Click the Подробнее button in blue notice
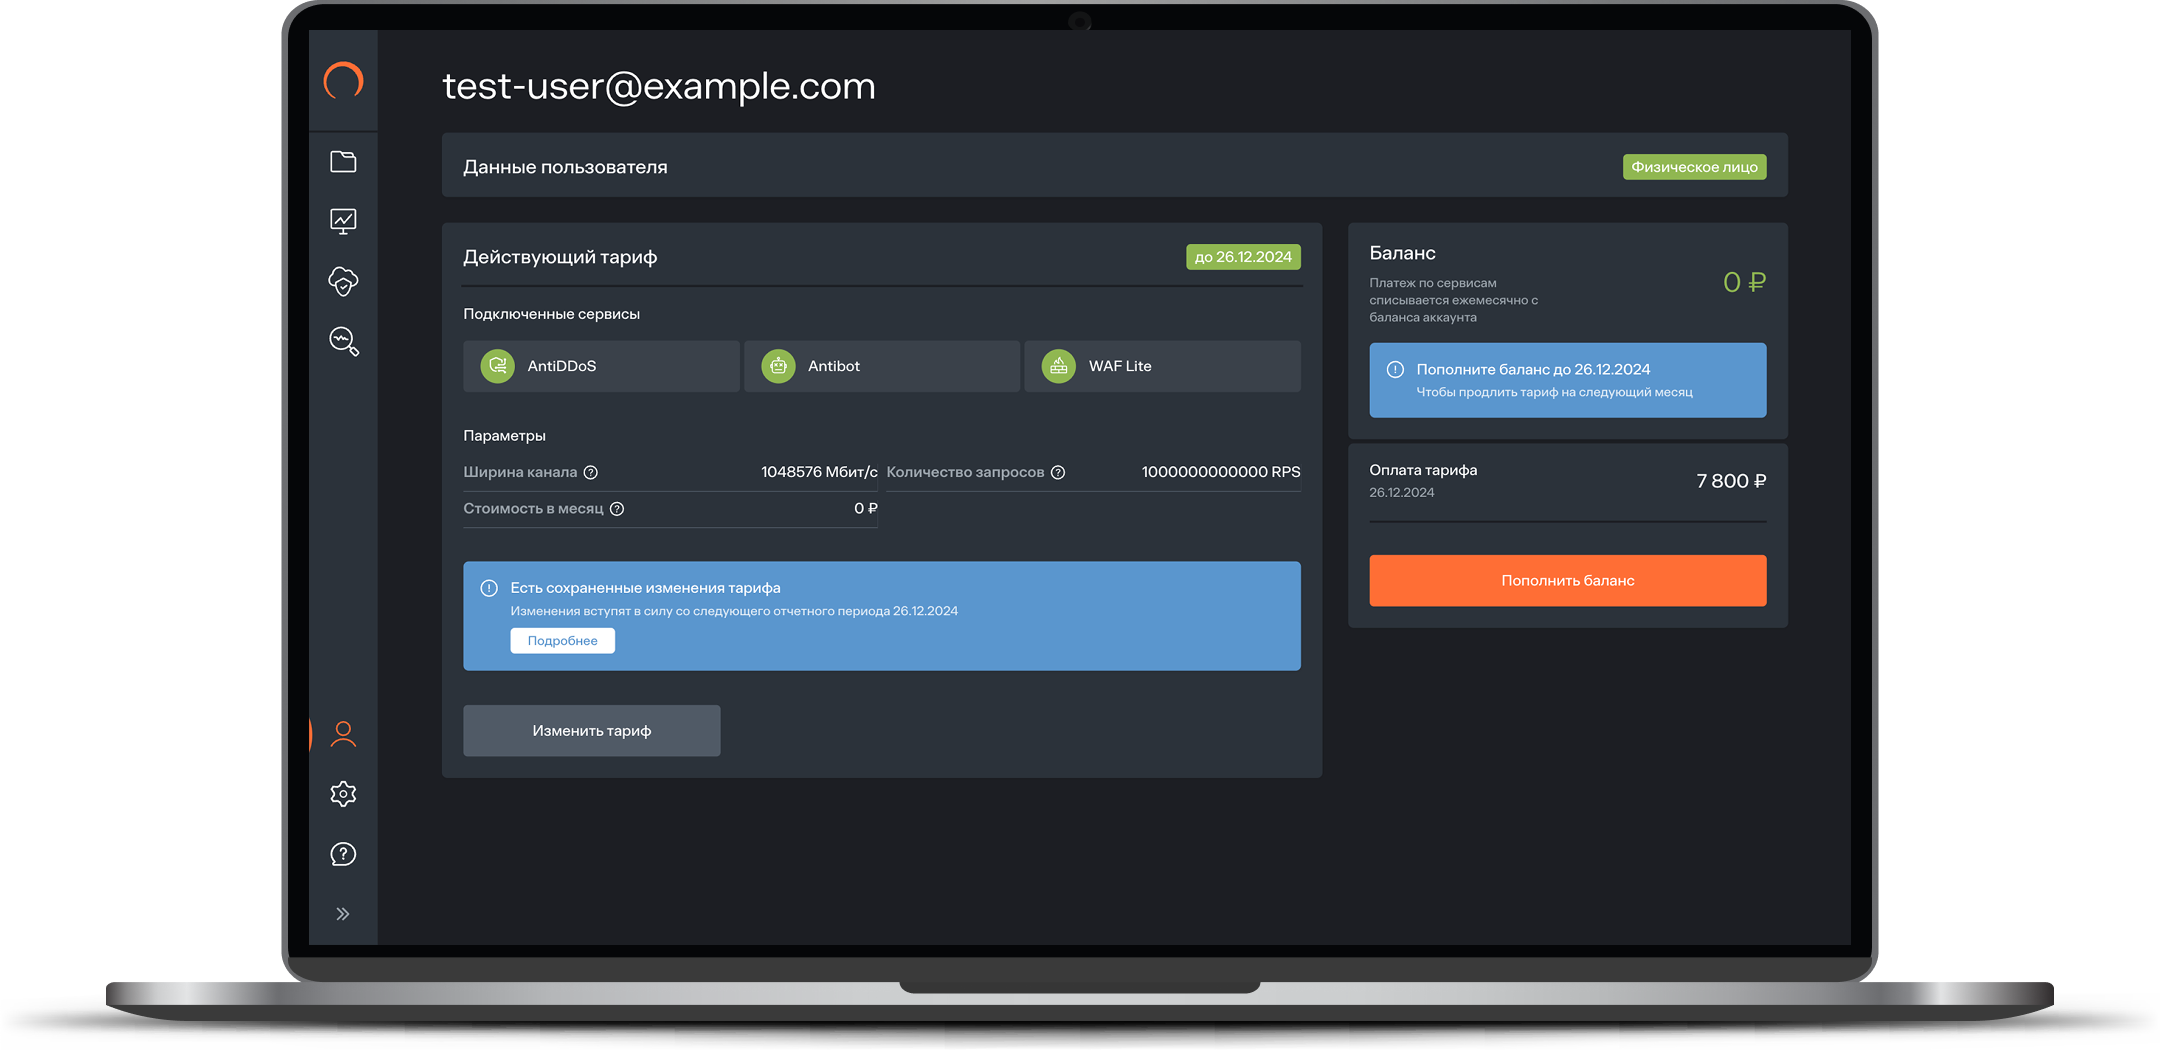2160x1050 pixels. (562, 641)
